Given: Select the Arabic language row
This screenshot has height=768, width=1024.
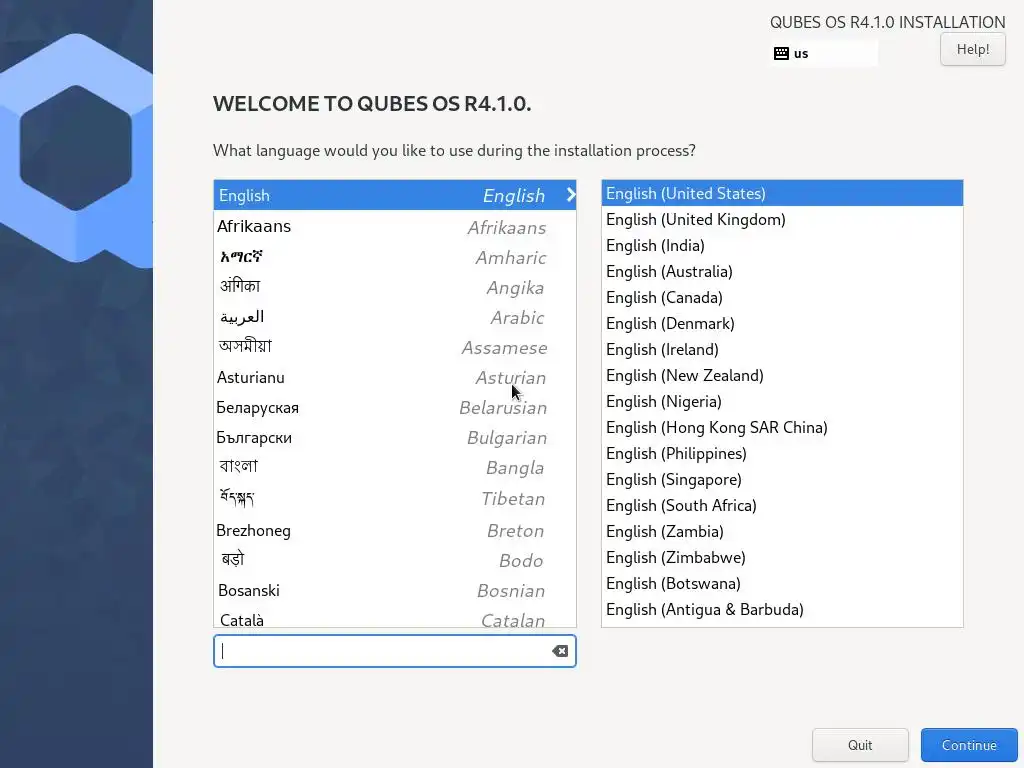Looking at the screenshot, I should coord(394,317).
